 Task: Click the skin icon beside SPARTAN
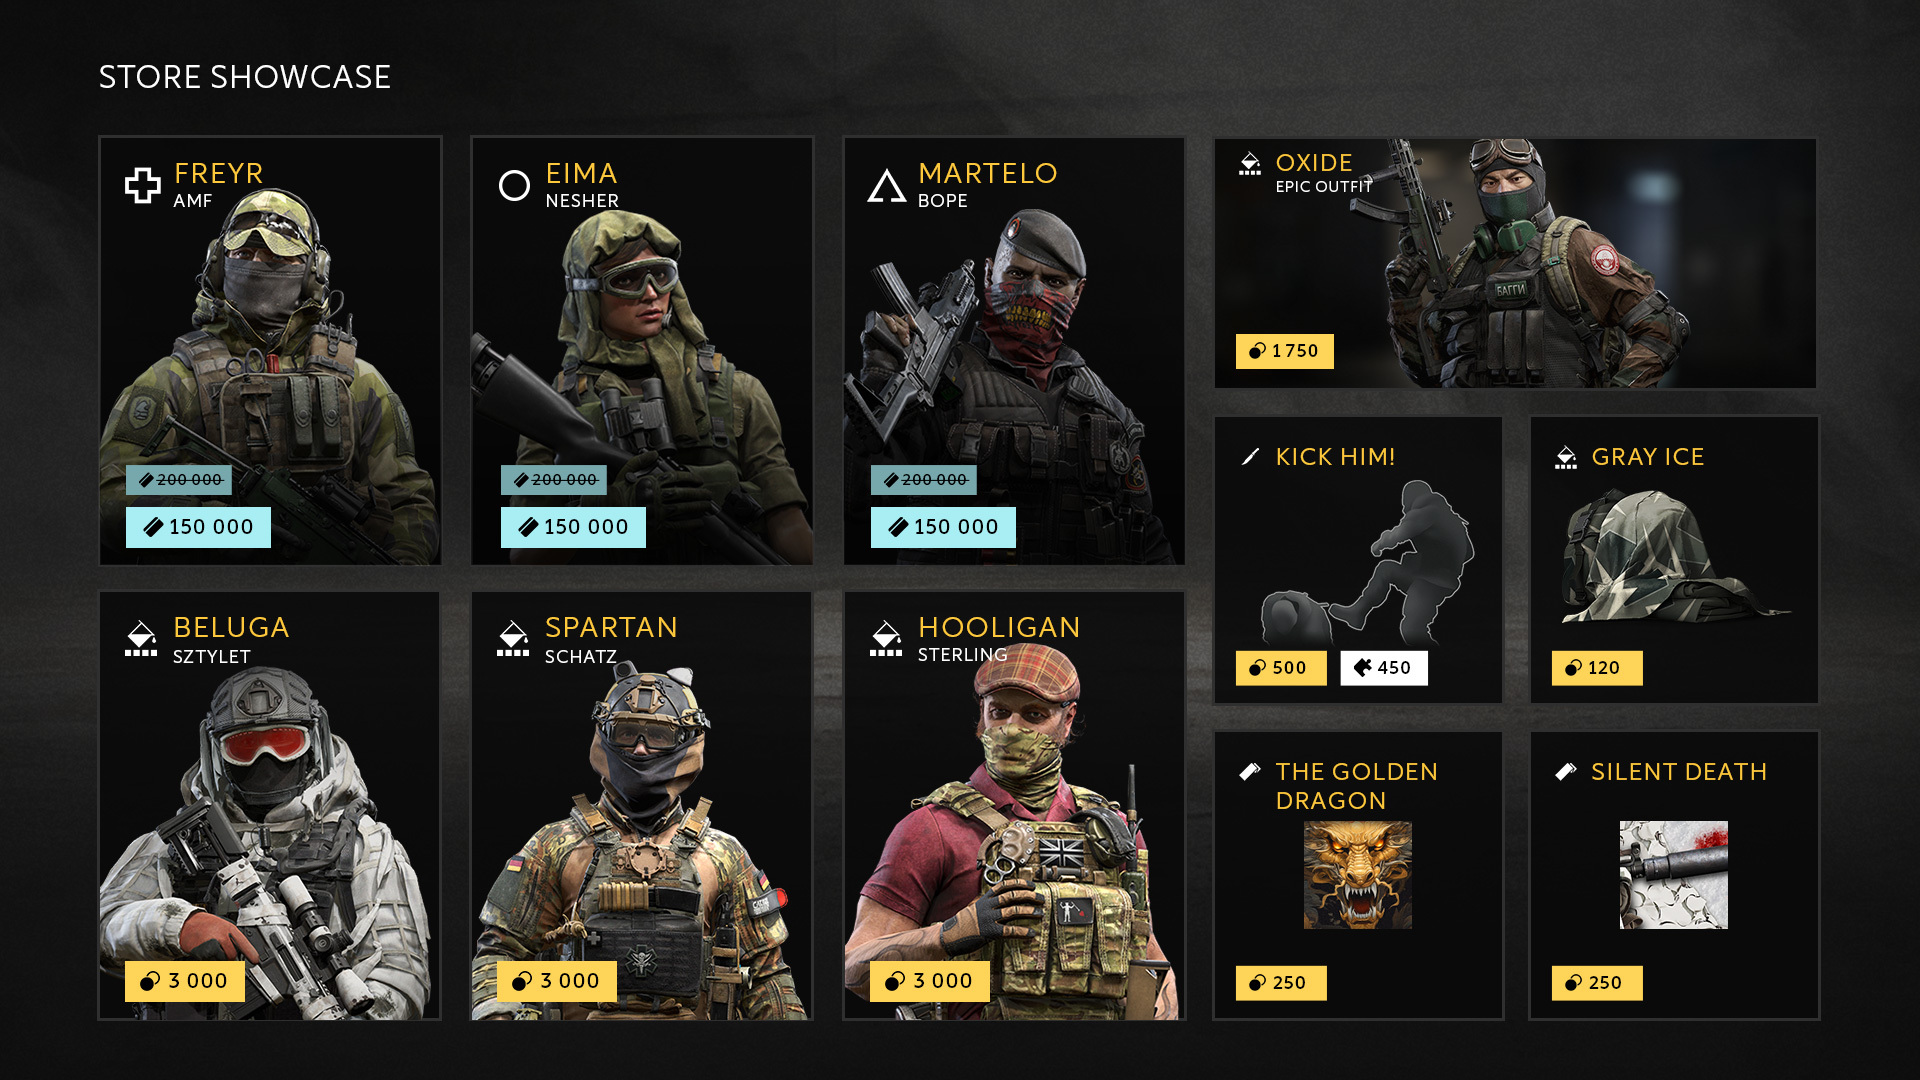[x=513, y=638]
